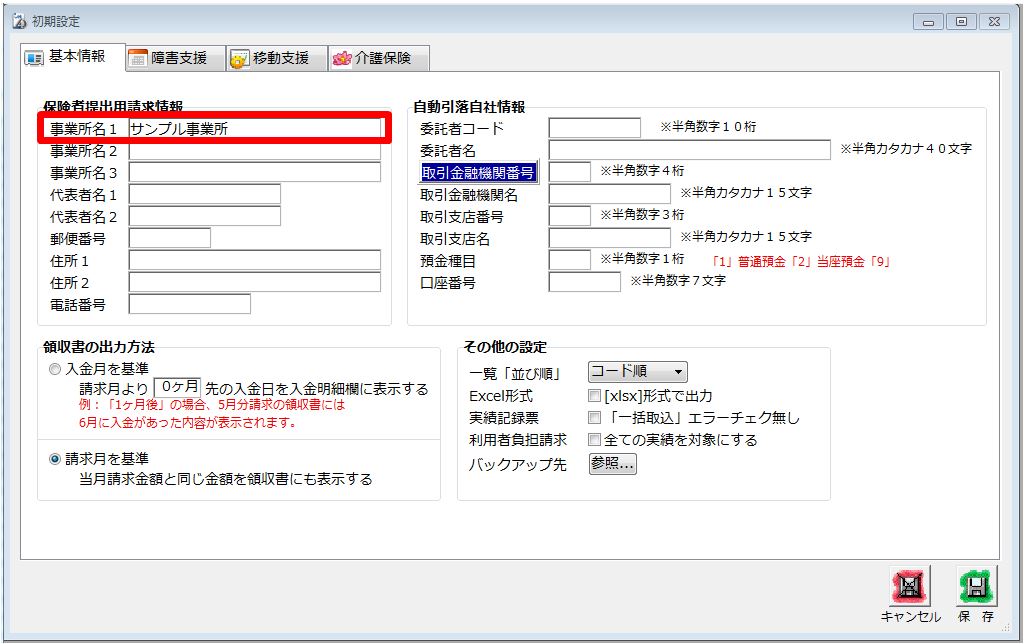Click the 事業所名1 input field
The image size is (1025, 644).
point(254,128)
